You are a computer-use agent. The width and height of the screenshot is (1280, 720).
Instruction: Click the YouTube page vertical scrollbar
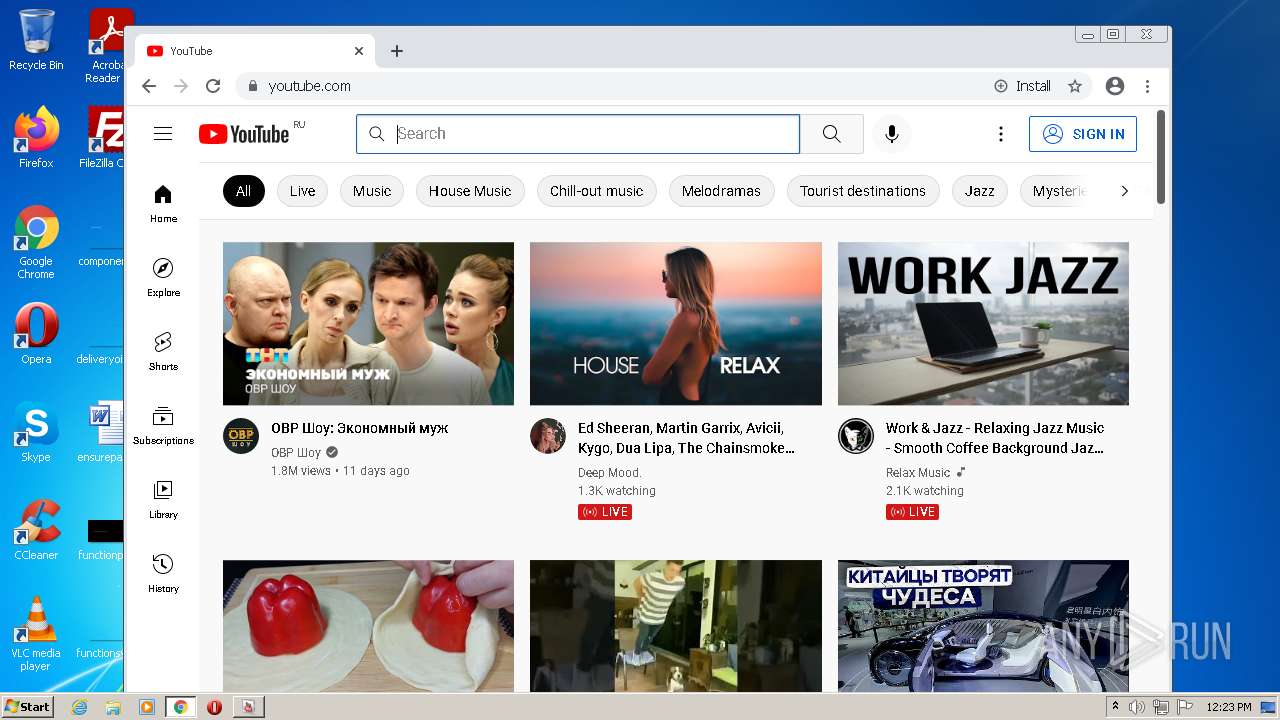coord(1160,157)
